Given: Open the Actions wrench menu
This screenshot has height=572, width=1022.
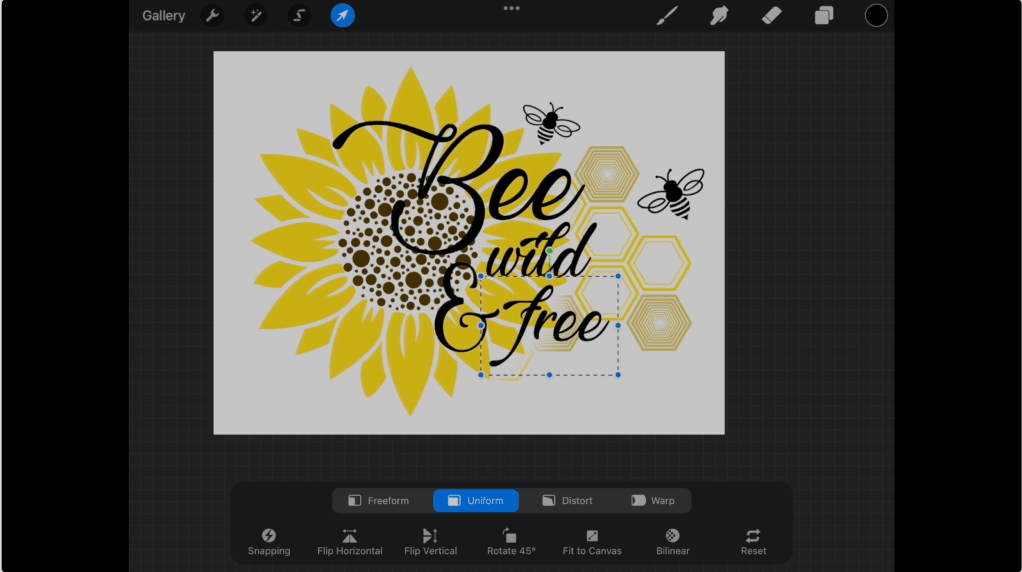Looking at the screenshot, I should (x=212, y=15).
